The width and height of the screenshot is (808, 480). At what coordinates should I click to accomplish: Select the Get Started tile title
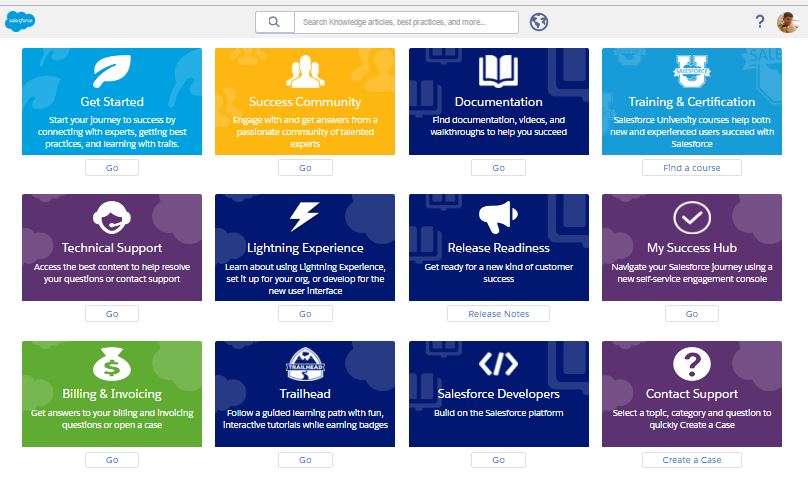point(112,102)
